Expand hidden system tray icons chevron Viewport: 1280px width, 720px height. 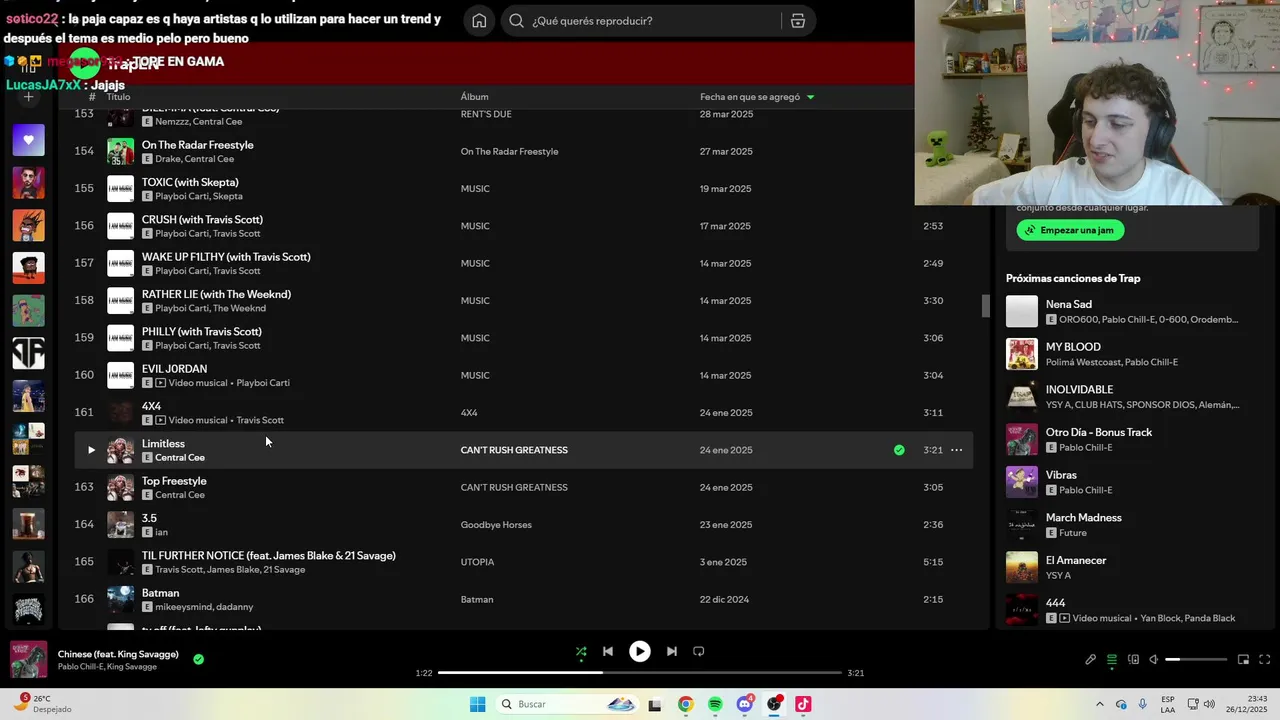1100,704
